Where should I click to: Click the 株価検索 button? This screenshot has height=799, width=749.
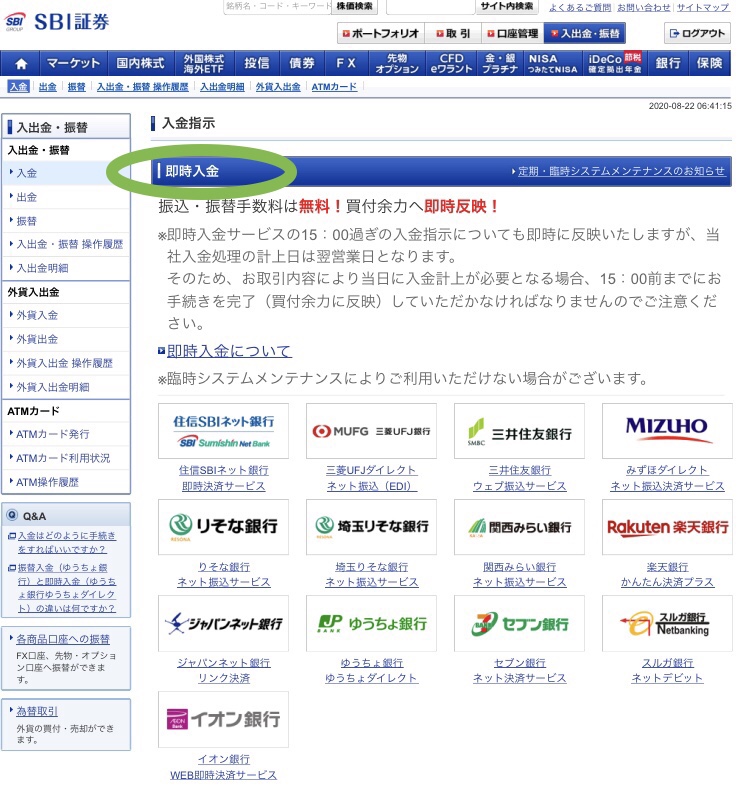tap(355, 7)
